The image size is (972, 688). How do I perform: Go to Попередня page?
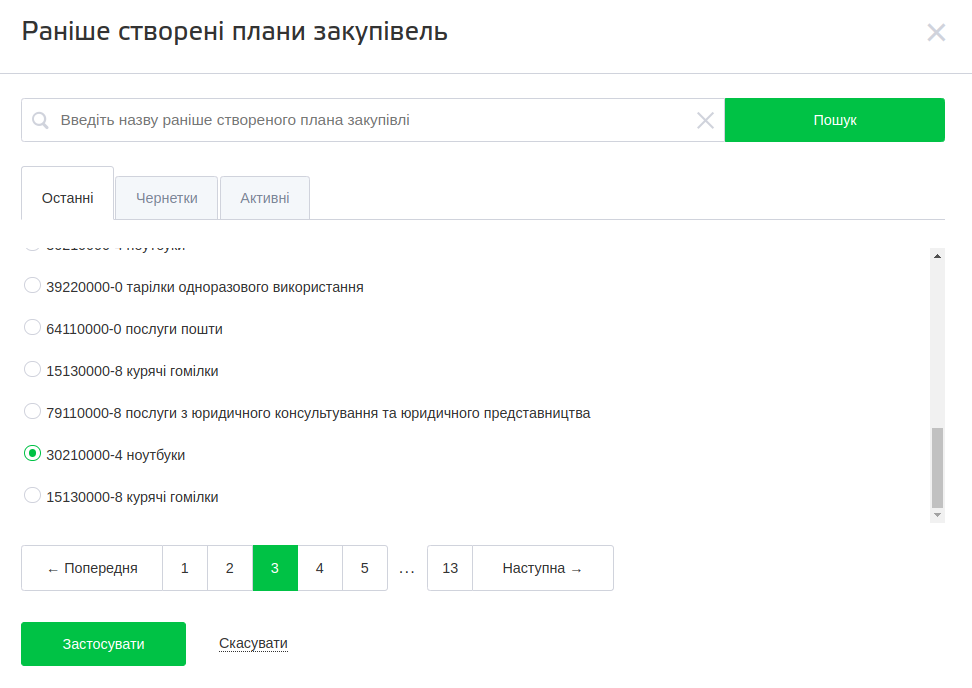coord(92,568)
